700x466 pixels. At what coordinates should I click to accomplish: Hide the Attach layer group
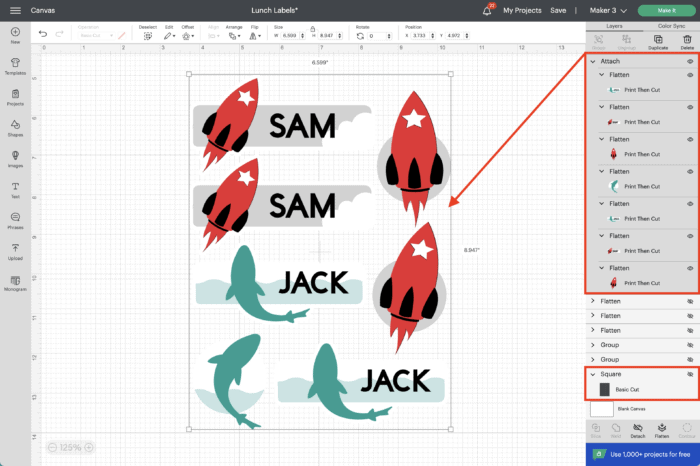(690, 61)
